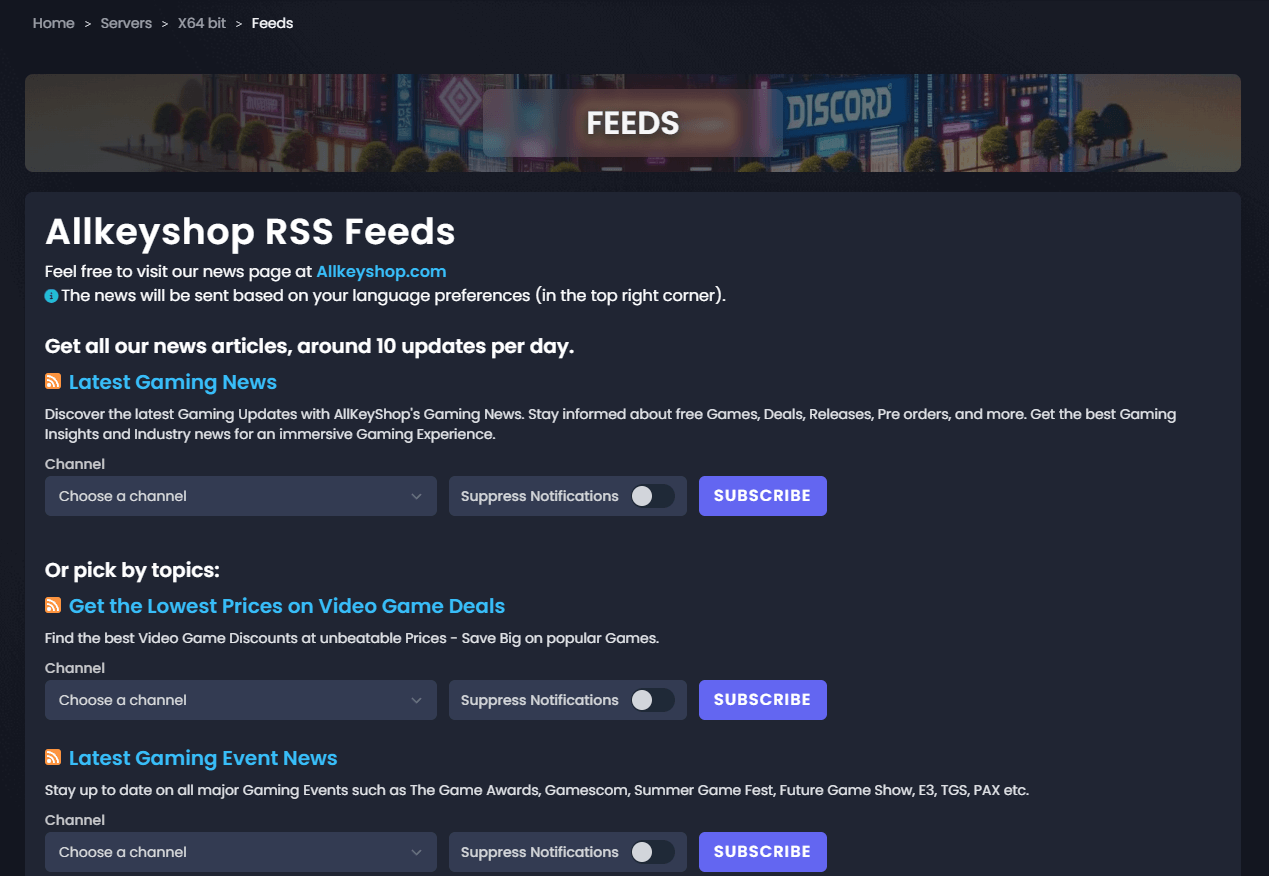The width and height of the screenshot is (1273, 876).
Task: Open the Latest Gaming News heading link
Action: click(x=173, y=382)
